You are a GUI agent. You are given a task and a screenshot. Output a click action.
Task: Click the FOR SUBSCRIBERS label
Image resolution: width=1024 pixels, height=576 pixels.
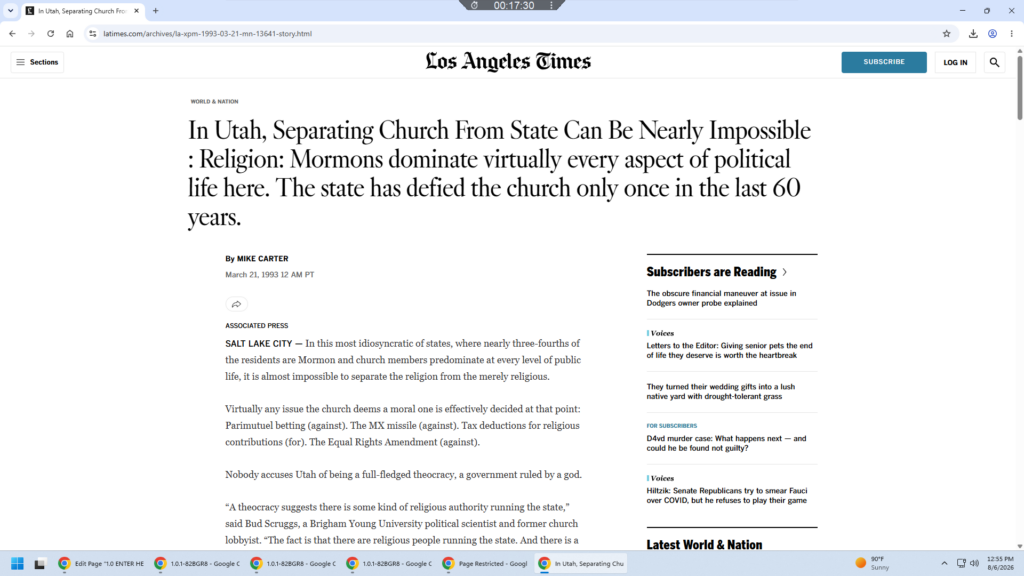coord(671,425)
